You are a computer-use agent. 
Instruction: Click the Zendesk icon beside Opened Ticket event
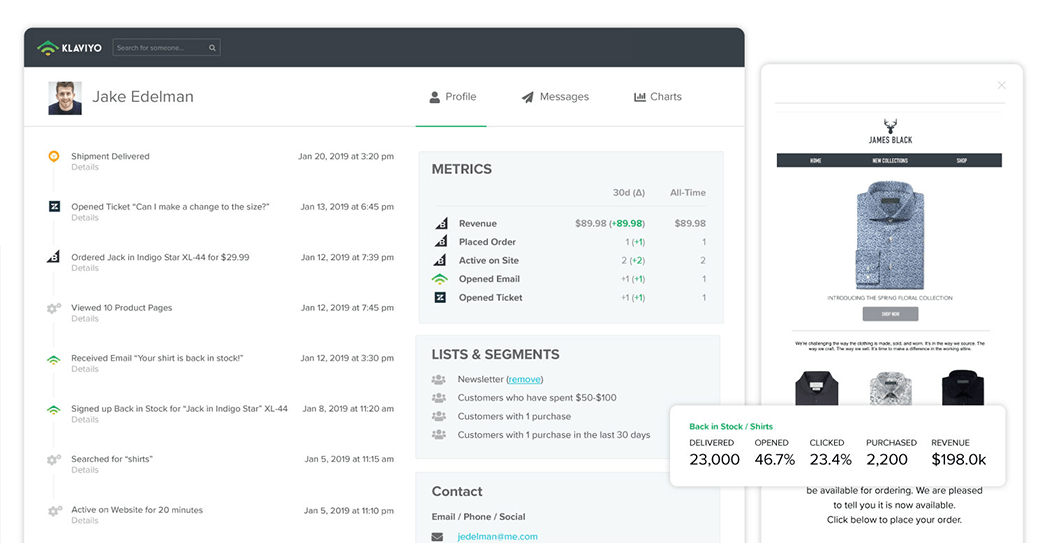54,207
